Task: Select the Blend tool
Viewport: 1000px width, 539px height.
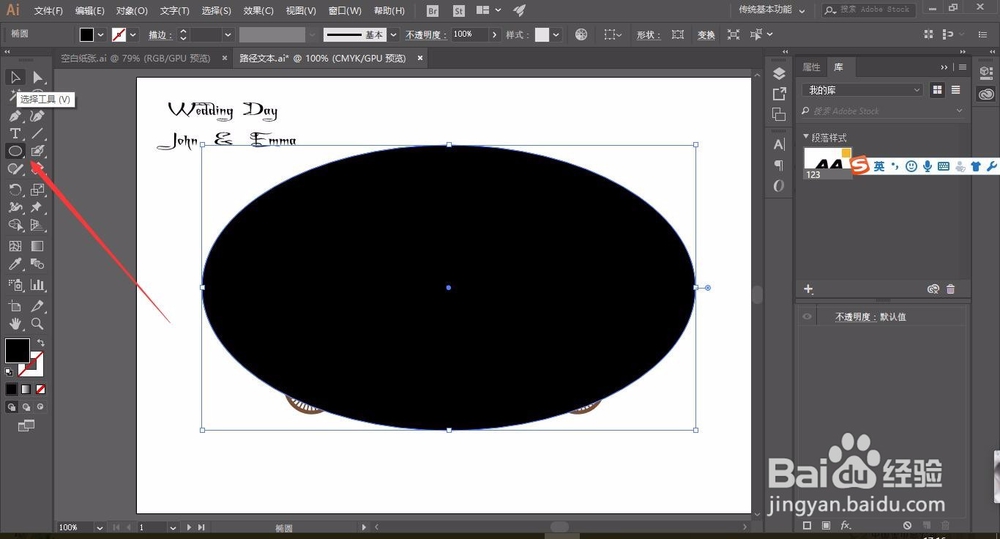Action: [38, 264]
